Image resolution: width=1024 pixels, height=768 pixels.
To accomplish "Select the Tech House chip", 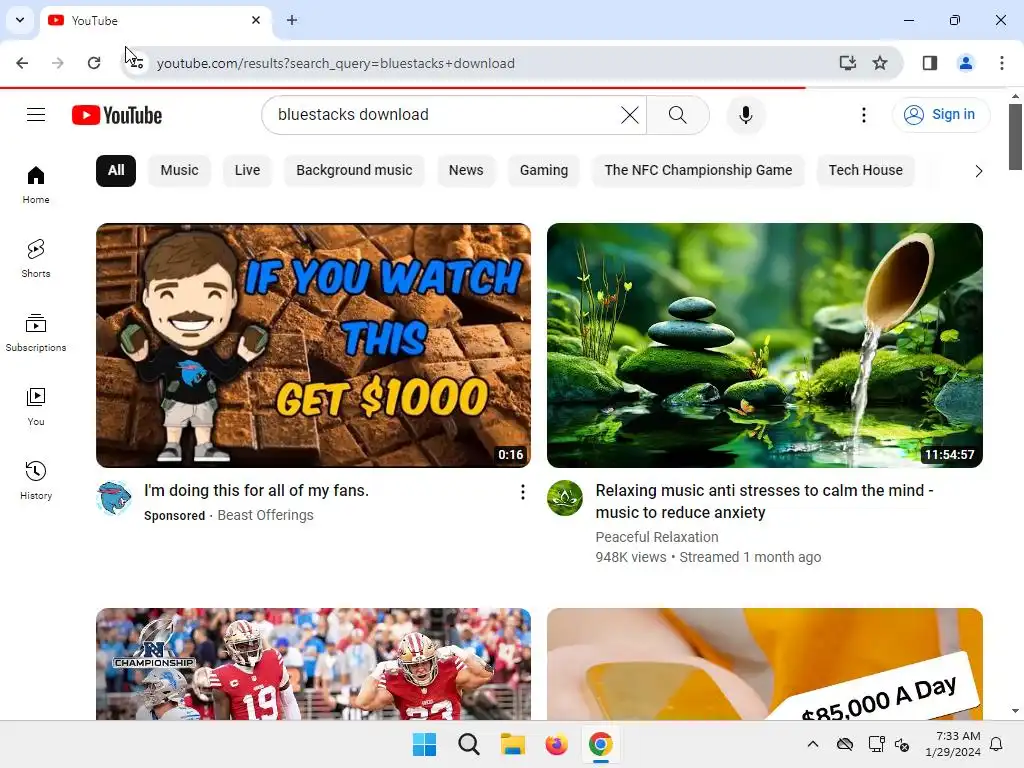I will pos(866,170).
